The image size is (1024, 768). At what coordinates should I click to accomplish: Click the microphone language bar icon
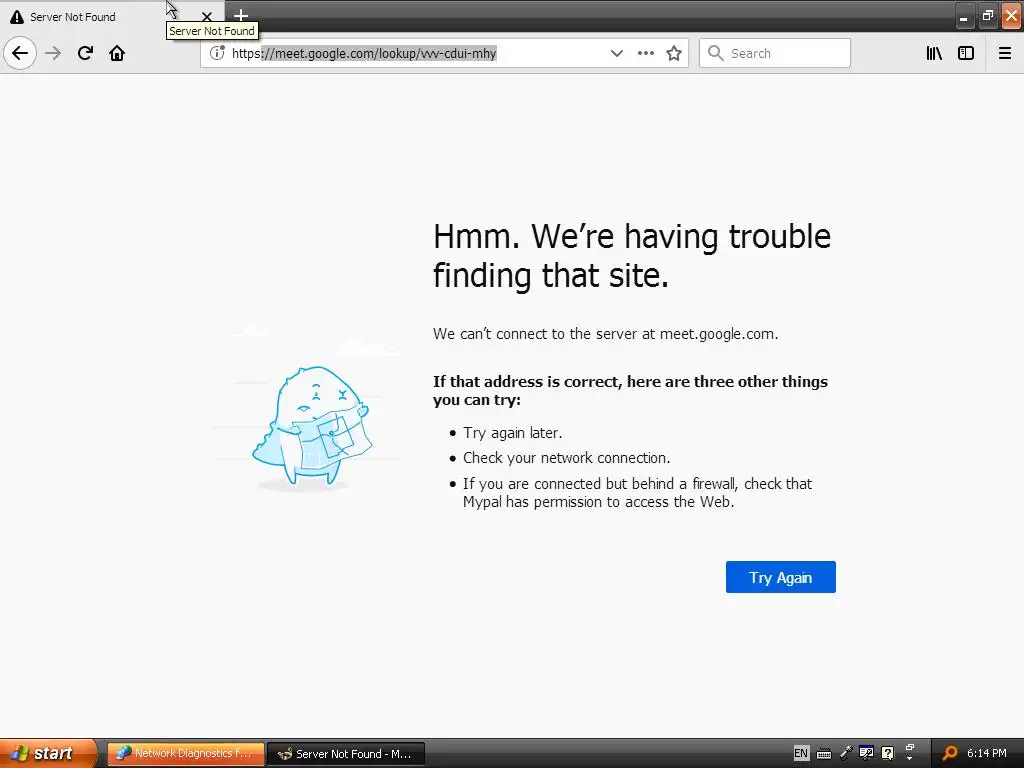tap(846, 753)
